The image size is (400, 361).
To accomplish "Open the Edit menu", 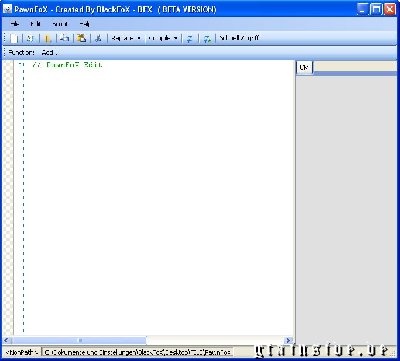I will pos(35,24).
